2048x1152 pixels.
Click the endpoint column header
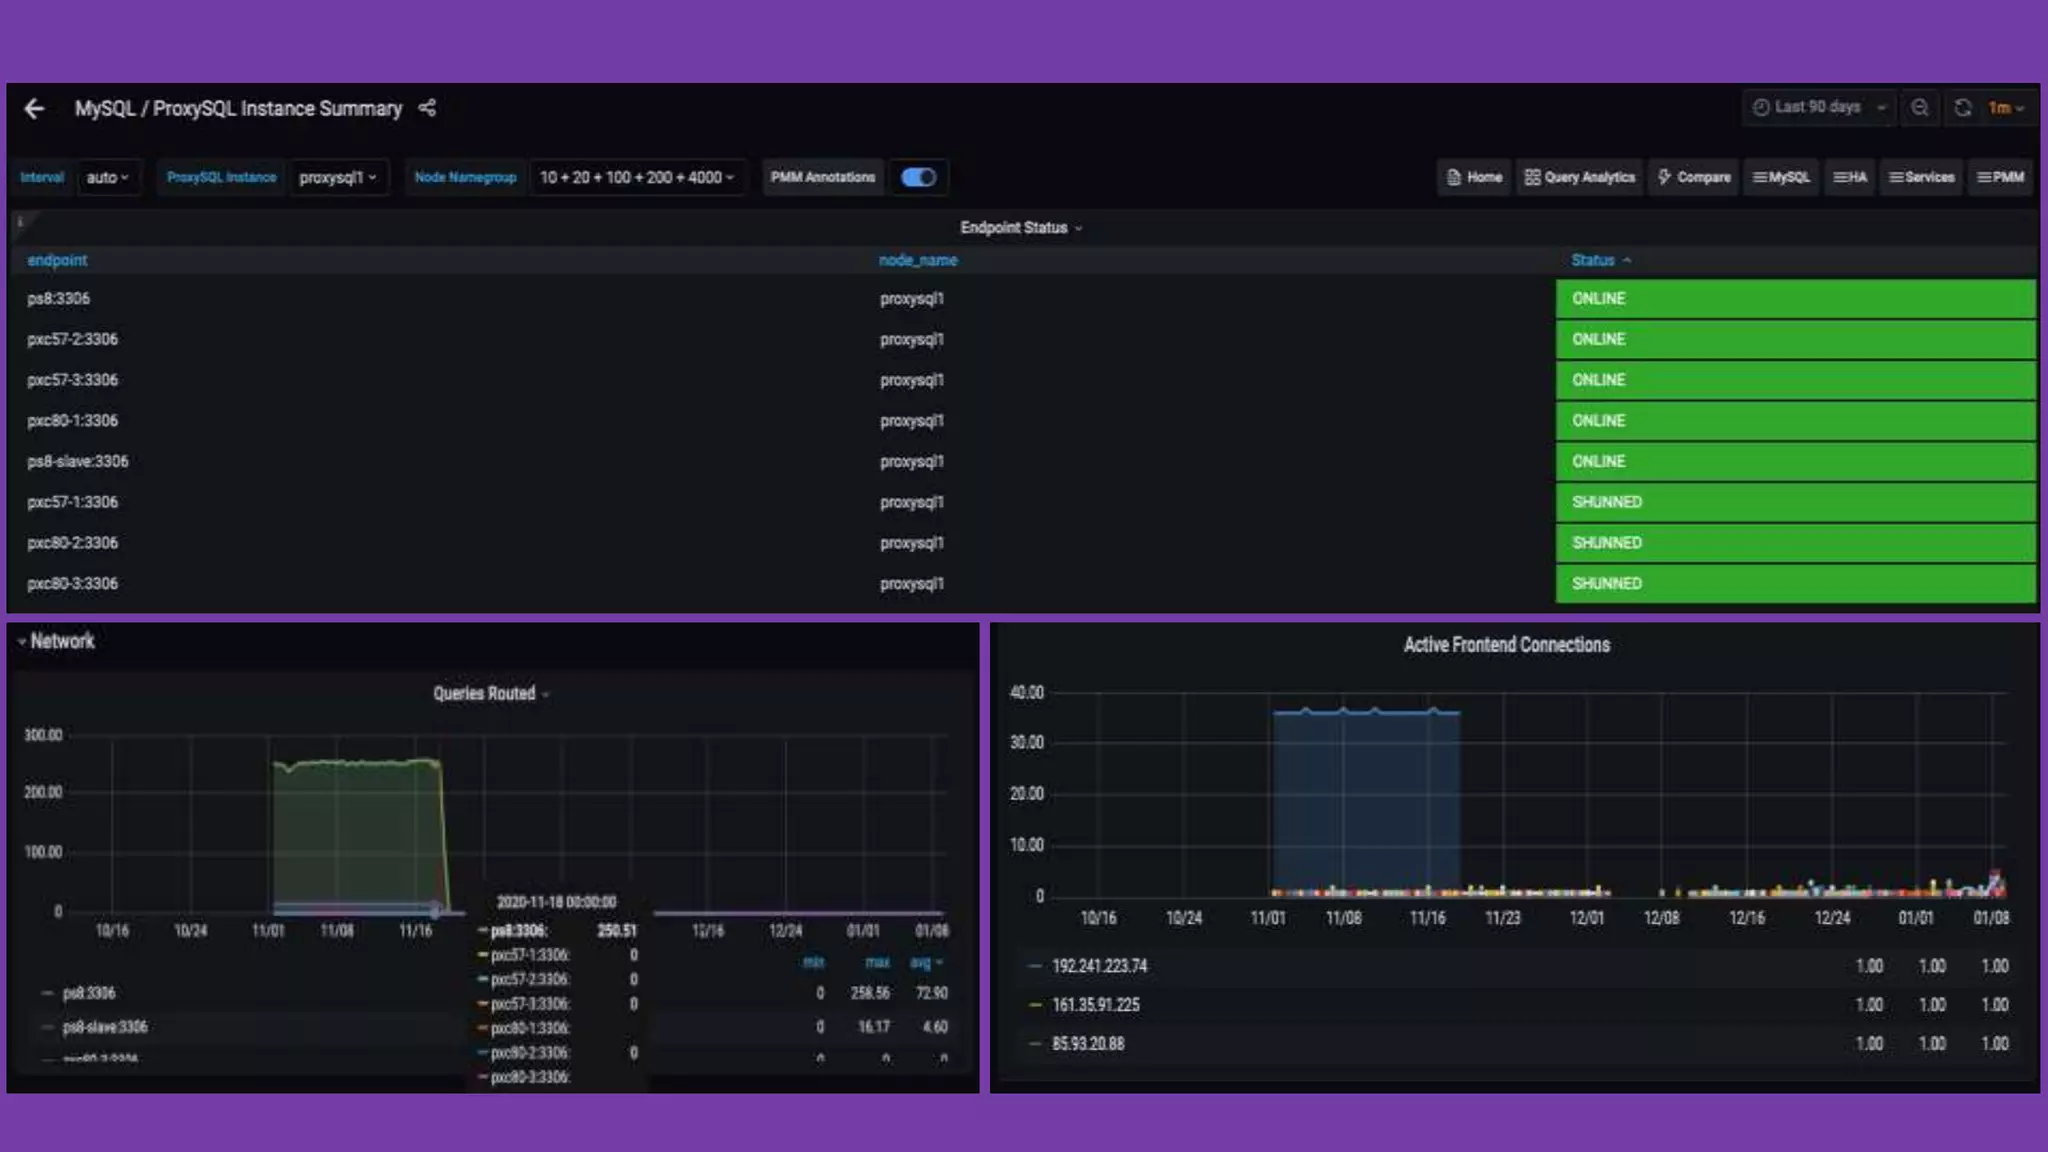pyautogui.click(x=57, y=261)
